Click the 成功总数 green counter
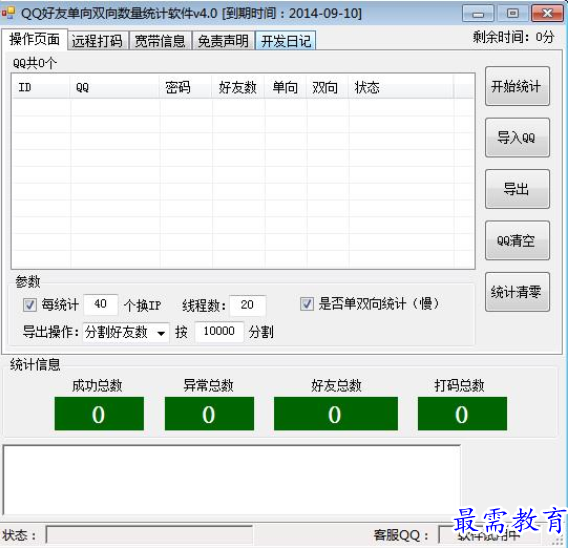This screenshot has width=575, height=552. 99,414
